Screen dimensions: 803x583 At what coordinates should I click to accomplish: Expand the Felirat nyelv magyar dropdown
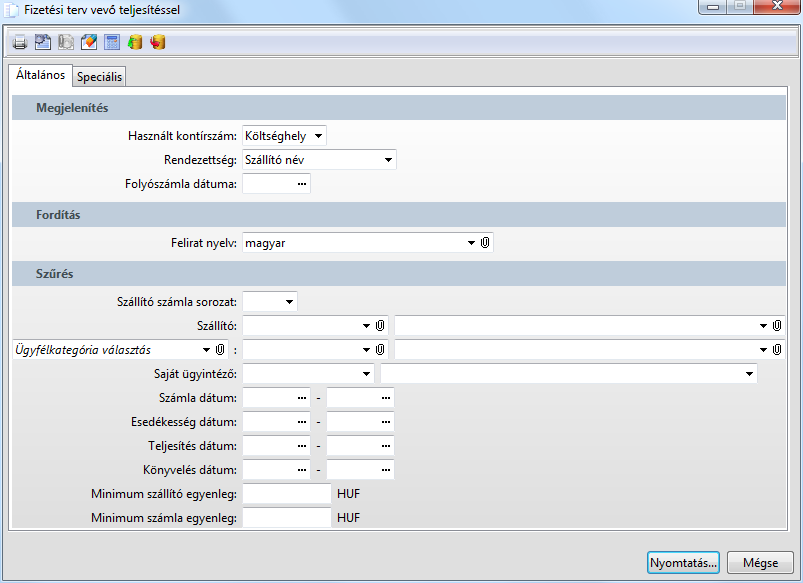pos(471,243)
